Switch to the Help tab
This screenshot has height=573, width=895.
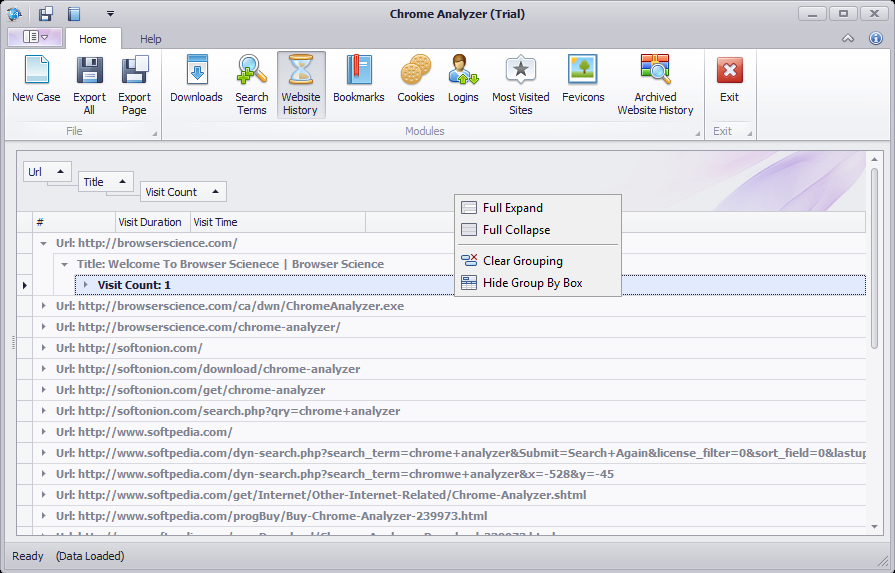151,39
